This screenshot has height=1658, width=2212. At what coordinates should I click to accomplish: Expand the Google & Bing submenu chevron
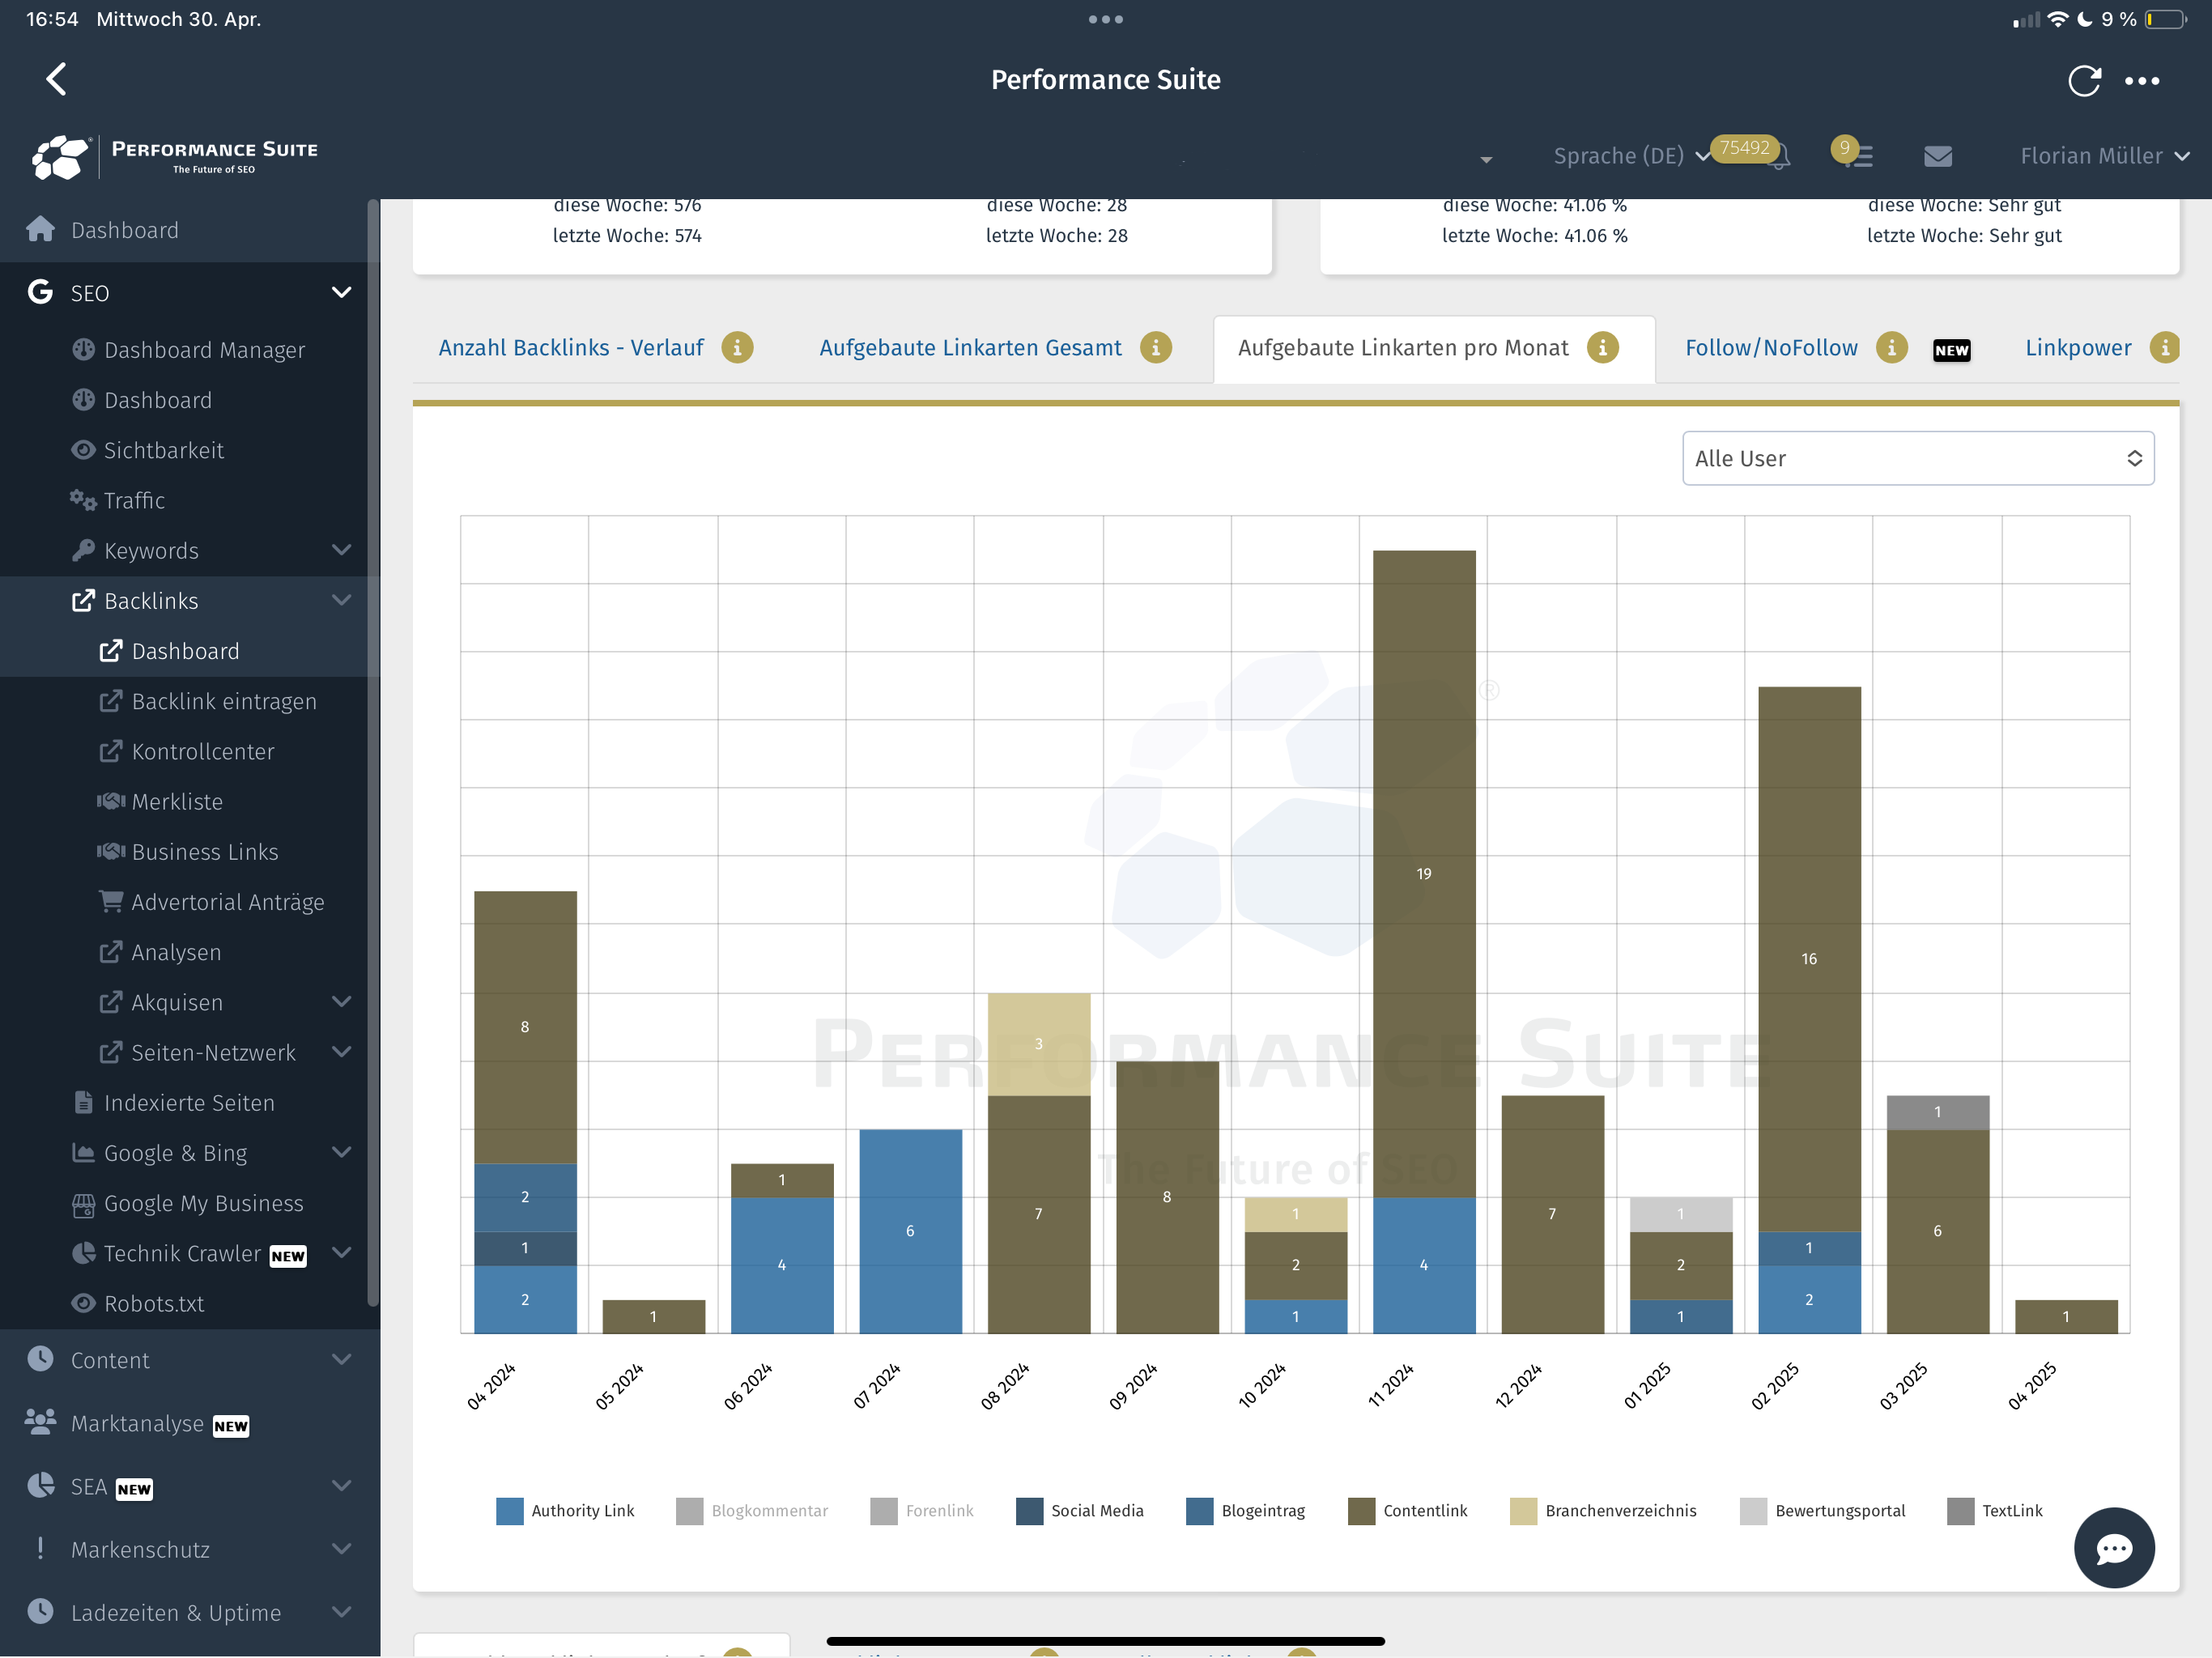(x=341, y=1152)
